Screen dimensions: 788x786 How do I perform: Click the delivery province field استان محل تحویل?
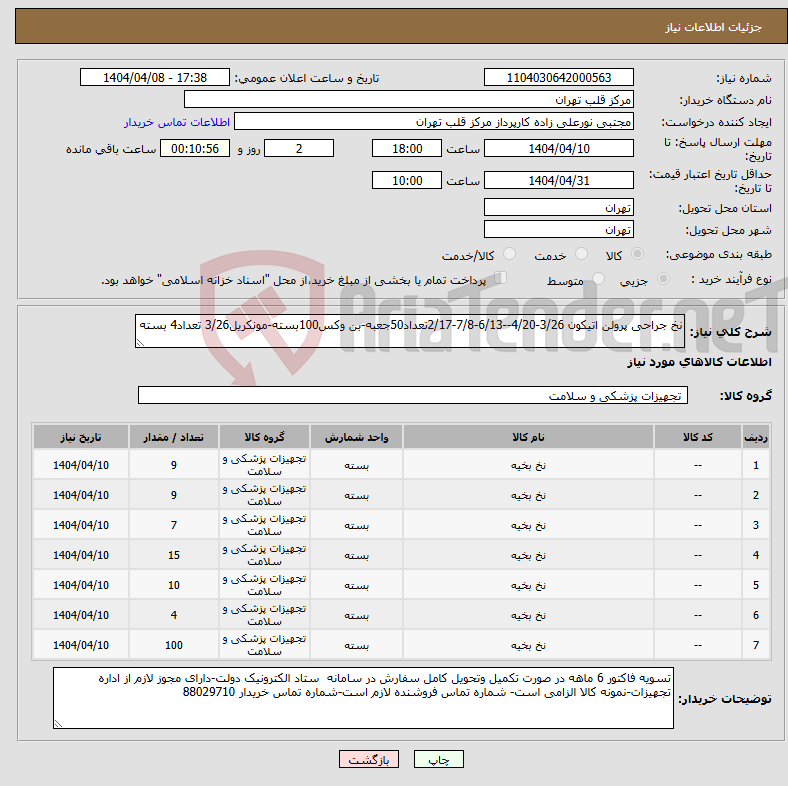(x=558, y=207)
